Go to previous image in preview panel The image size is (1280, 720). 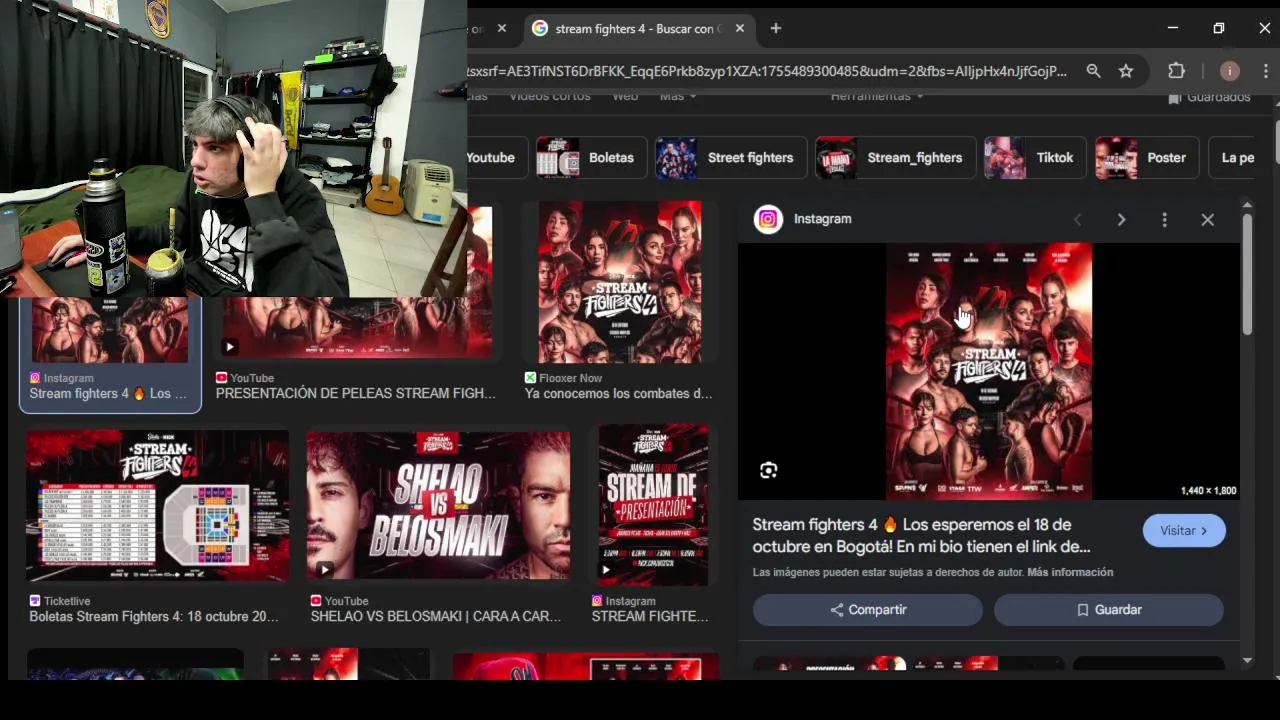click(1077, 219)
